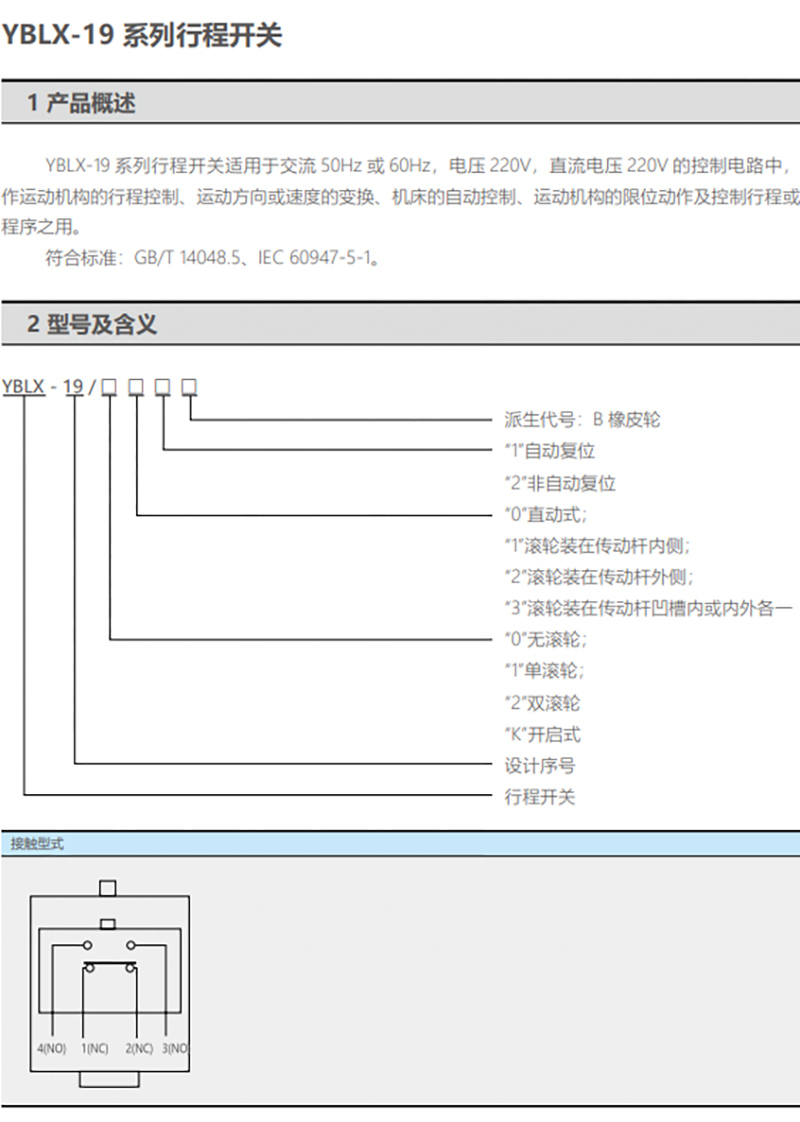The image size is (800, 1122).
Task: Click the line '"2"滚轮装在传动杆外侧'
Action: click(x=599, y=577)
